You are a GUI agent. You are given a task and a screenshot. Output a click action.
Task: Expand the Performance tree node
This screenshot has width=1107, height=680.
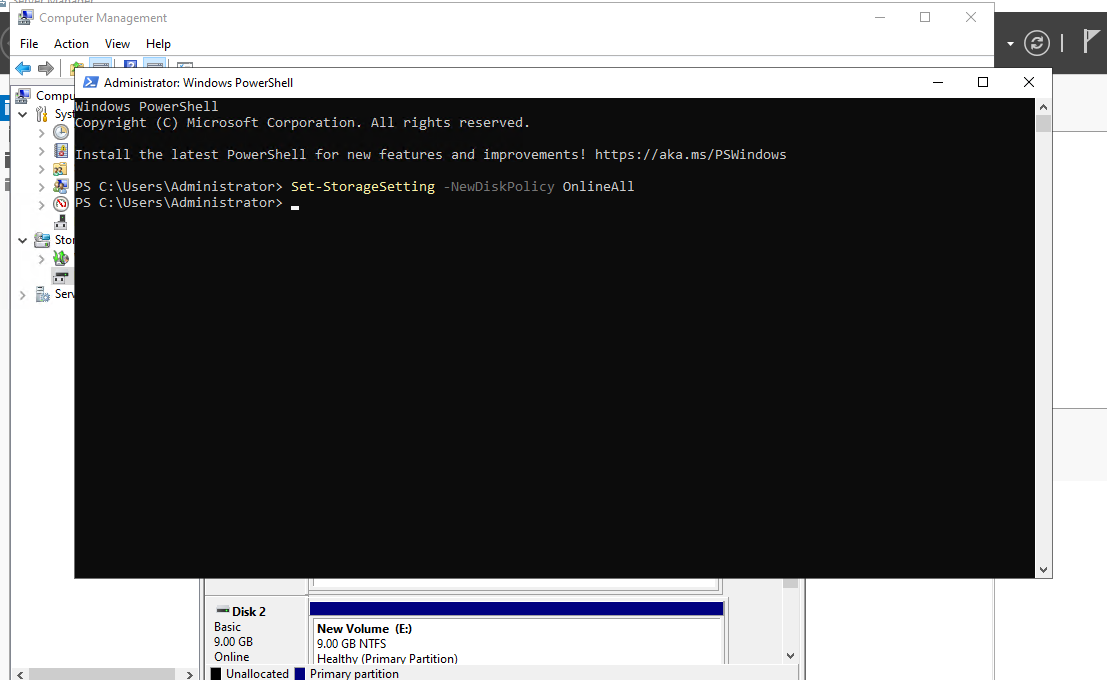tap(41, 205)
